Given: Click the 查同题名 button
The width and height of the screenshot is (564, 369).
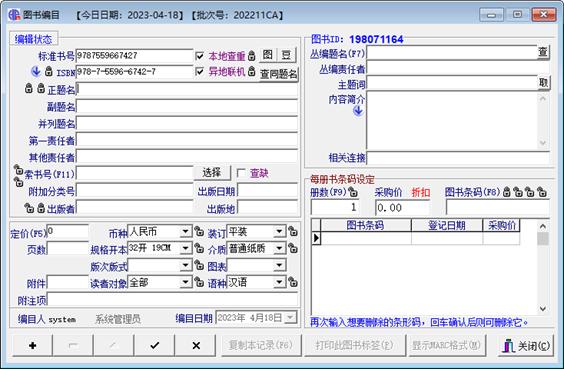Looking at the screenshot, I should coord(279,74).
